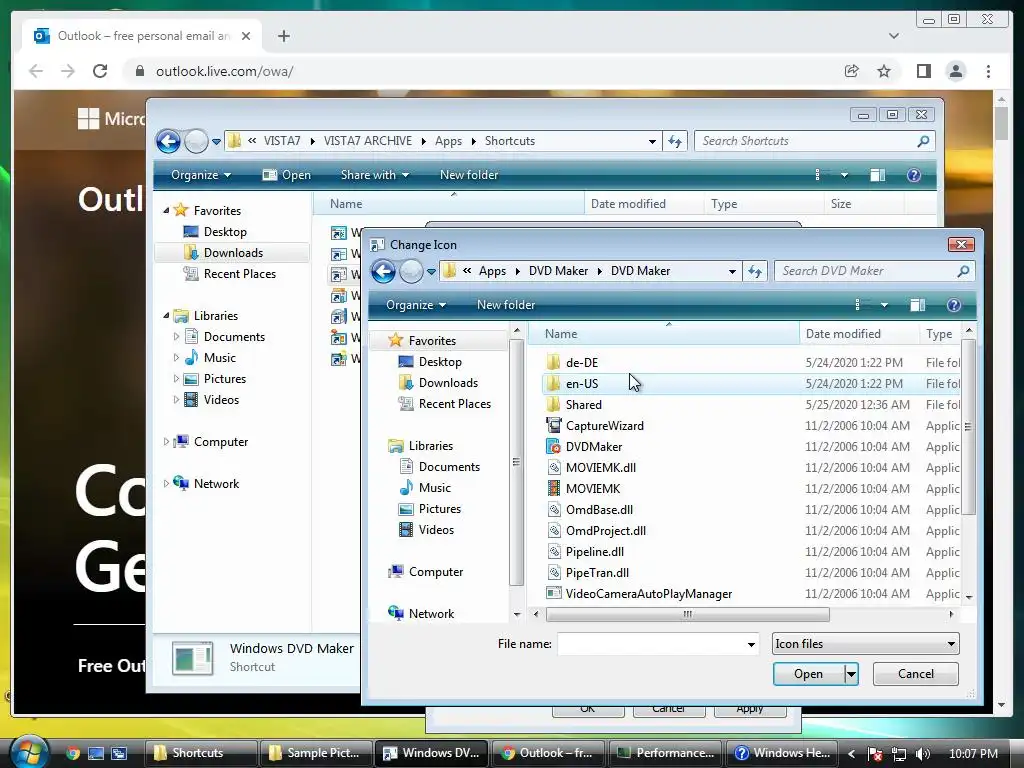Expand the Computer node in Shortcuts window
Screen dimensions: 1024x768
coord(166,442)
